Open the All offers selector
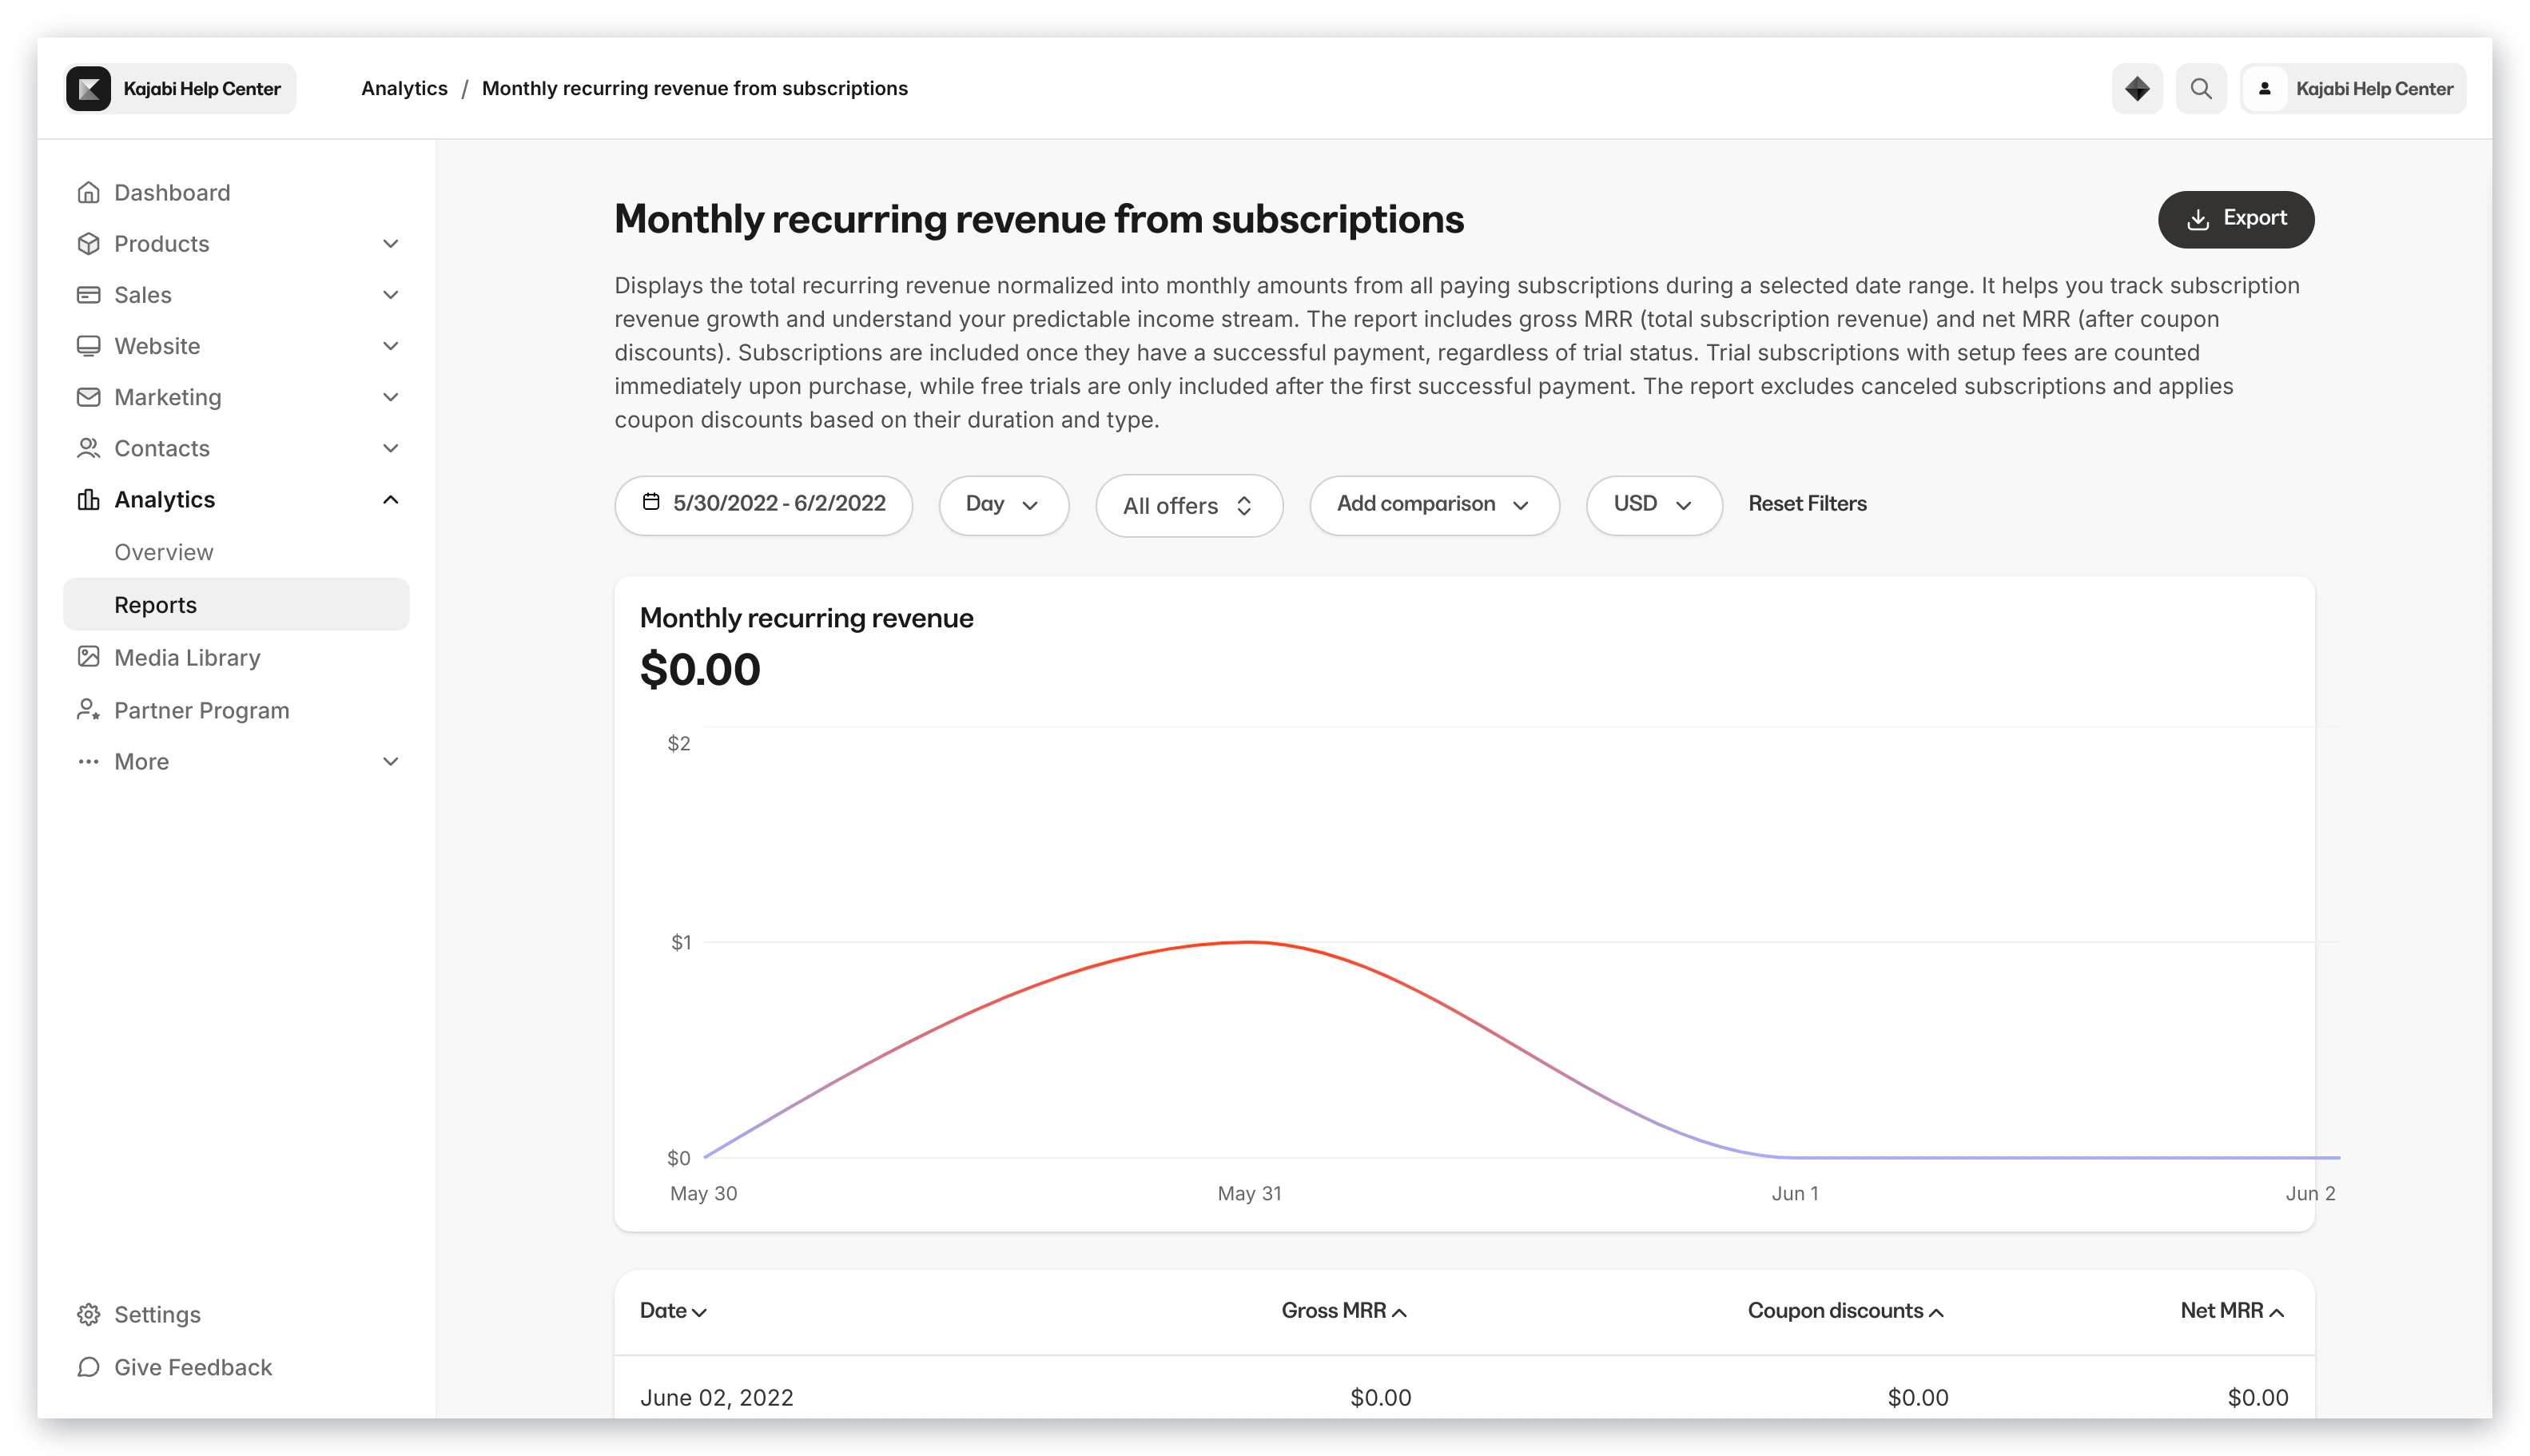Viewport: 2530px width, 1456px height. pos(1188,505)
